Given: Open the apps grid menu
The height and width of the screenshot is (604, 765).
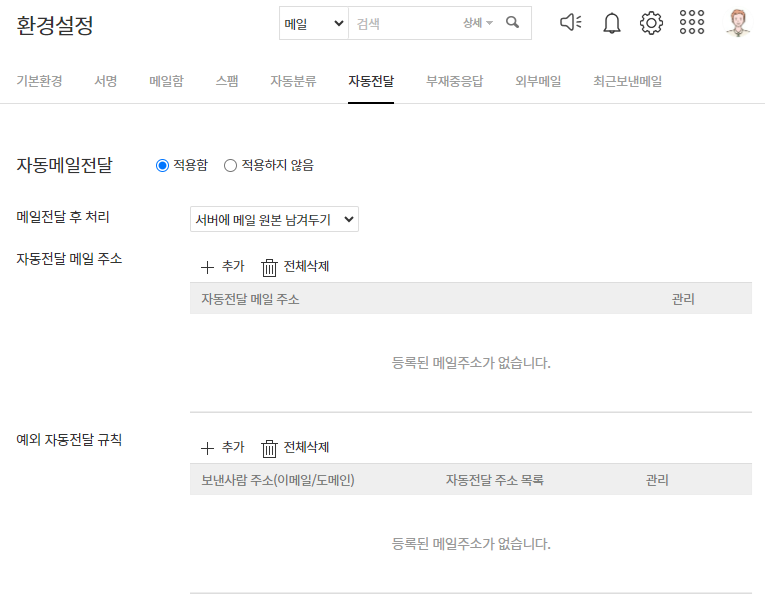Looking at the screenshot, I should click(692, 23).
